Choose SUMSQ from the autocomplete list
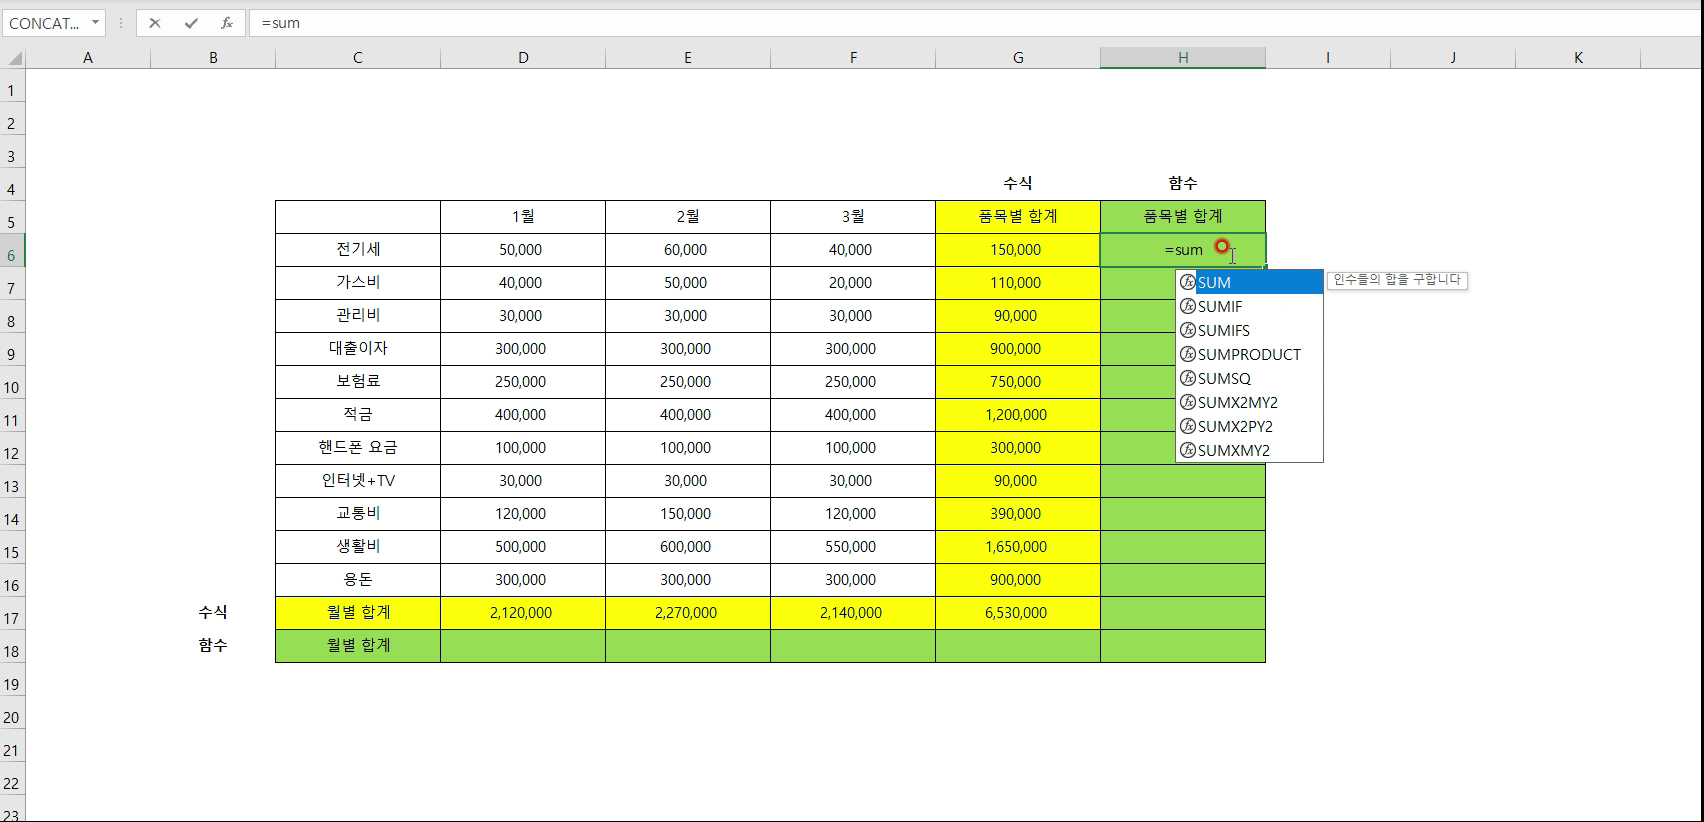This screenshot has width=1704, height=822. coord(1249,378)
